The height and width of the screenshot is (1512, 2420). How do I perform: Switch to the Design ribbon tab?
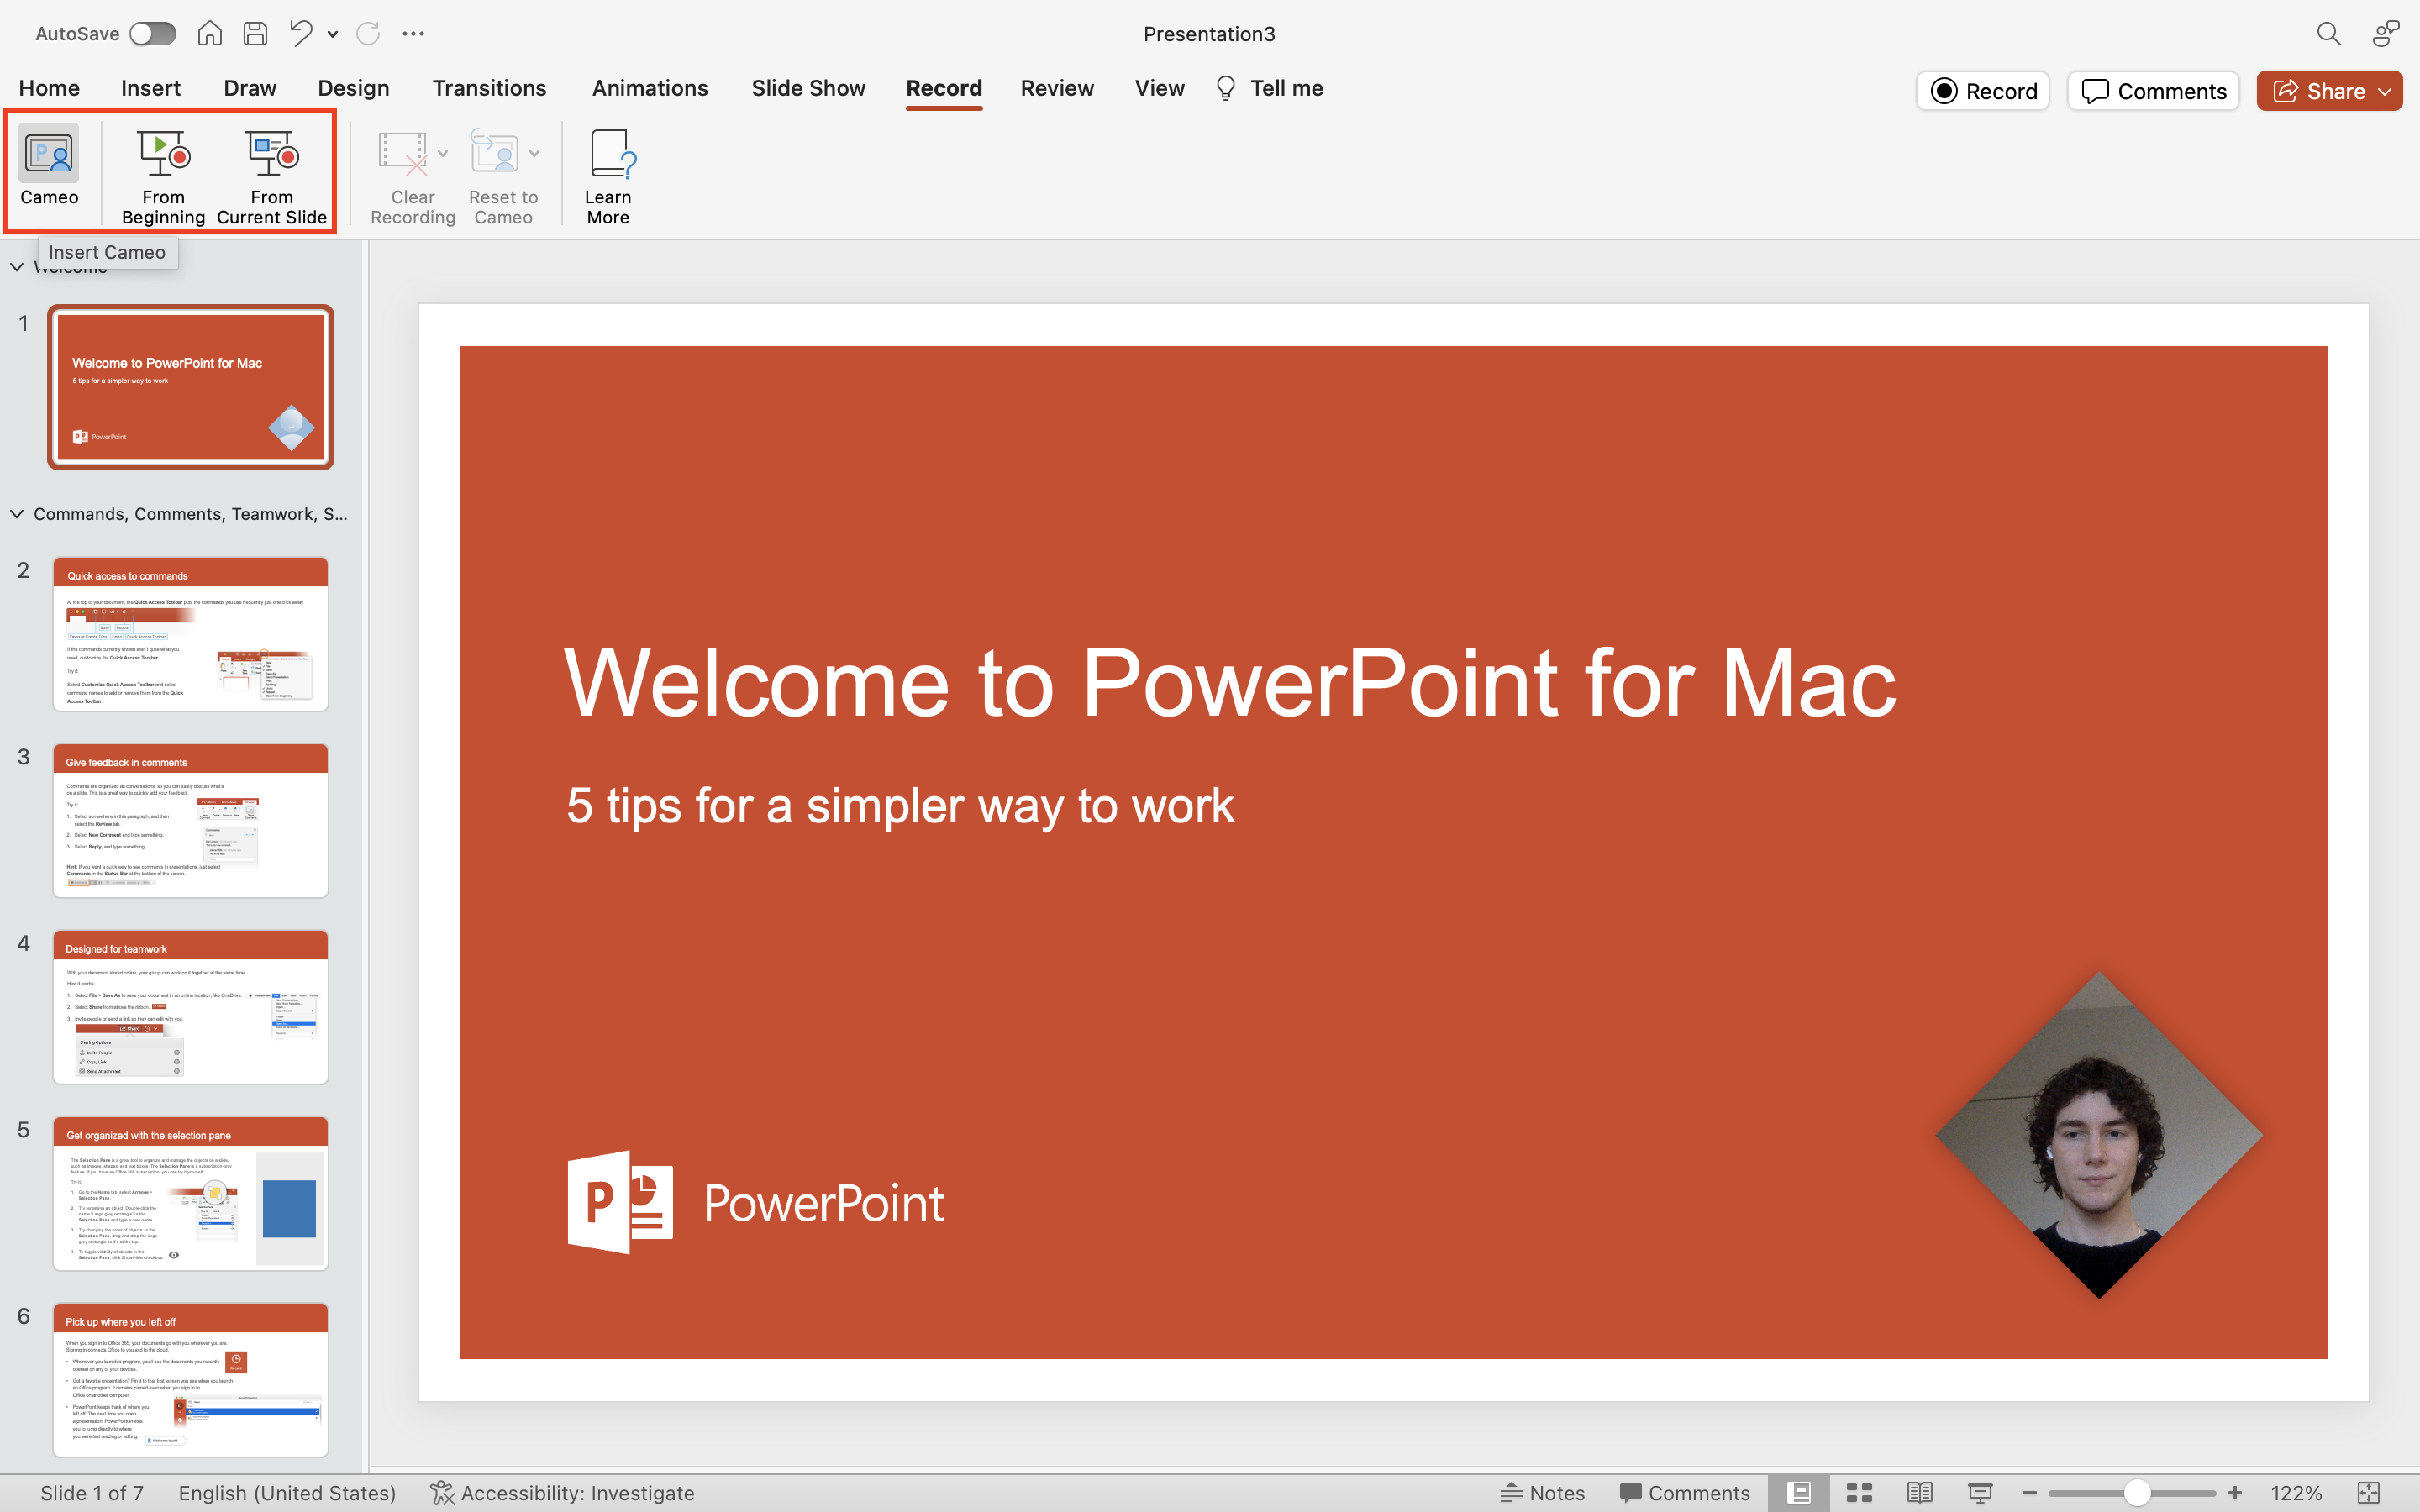click(x=352, y=87)
